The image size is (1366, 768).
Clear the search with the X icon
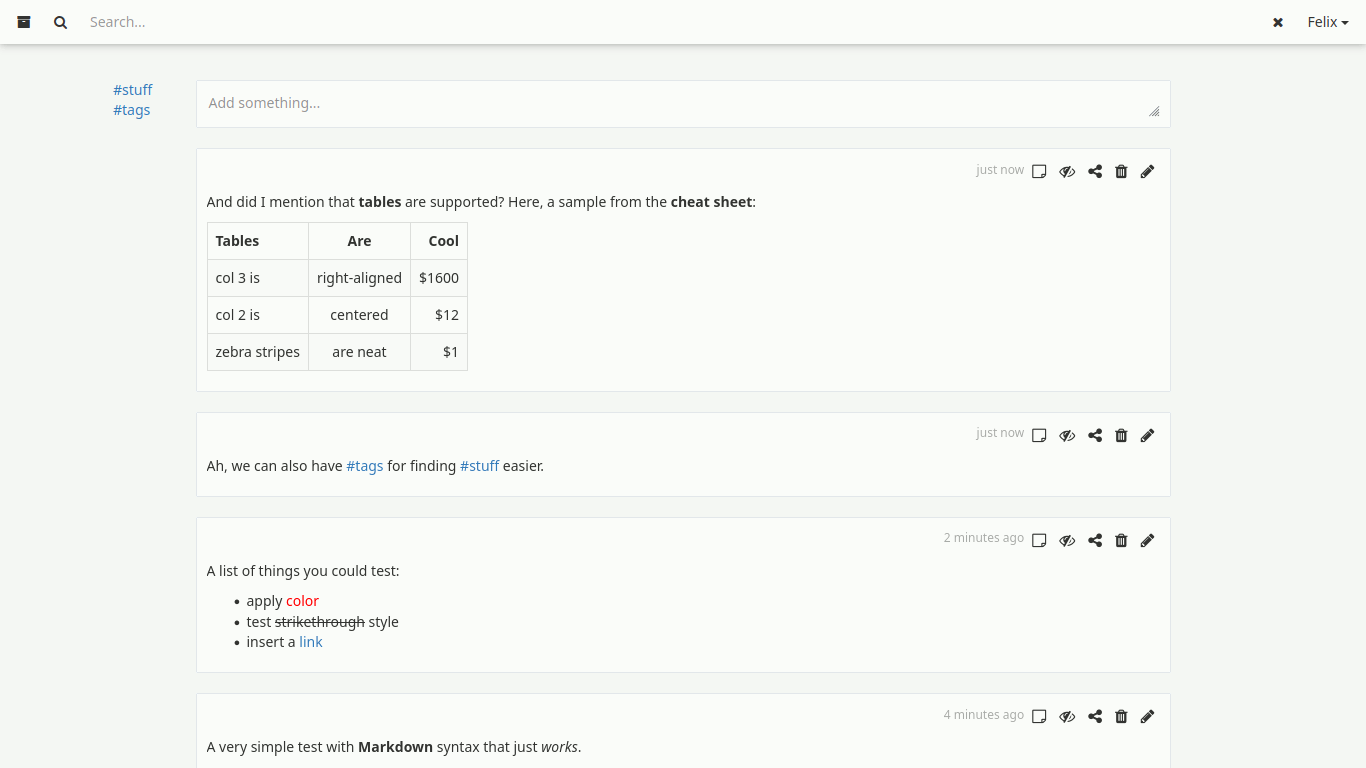tap(1277, 22)
